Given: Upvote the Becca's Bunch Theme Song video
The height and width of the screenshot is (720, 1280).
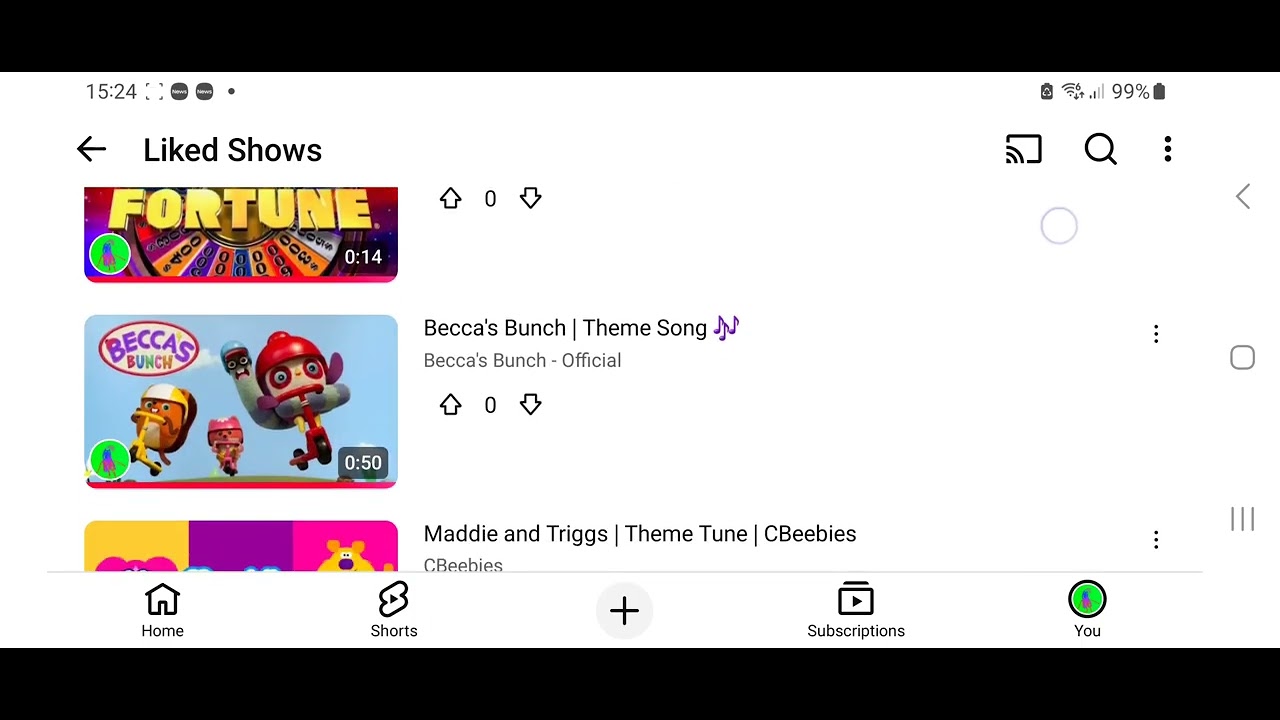Looking at the screenshot, I should pyautogui.click(x=450, y=405).
